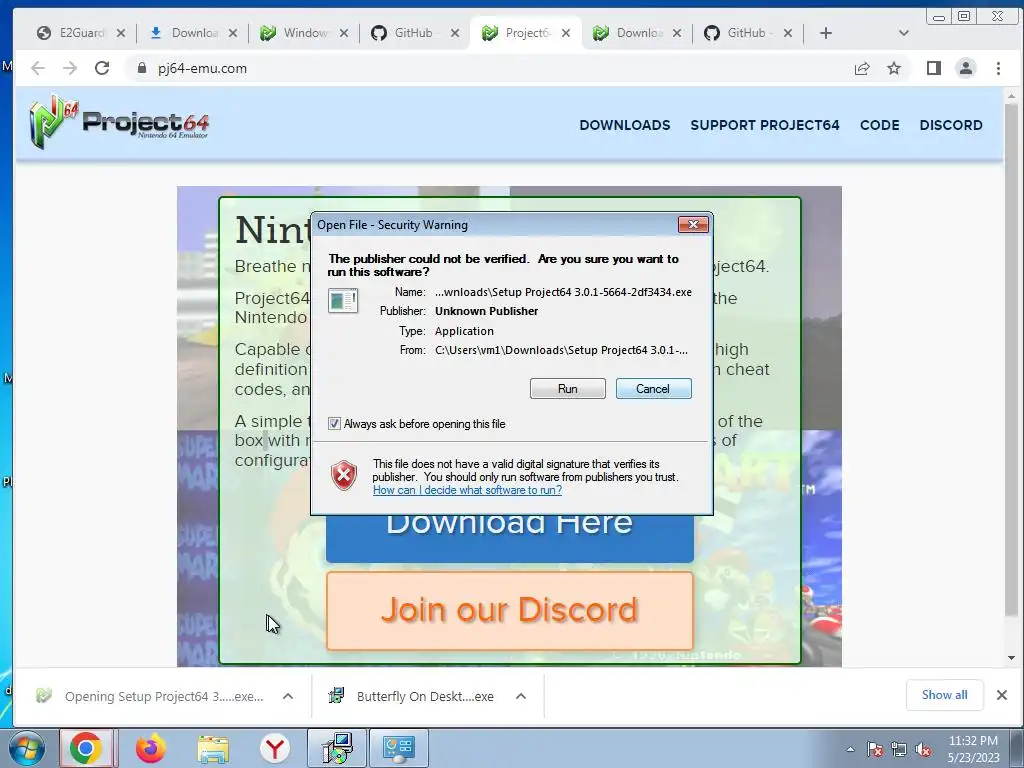Open the CODE nav item
The width and height of the screenshot is (1024, 768).
880,125
